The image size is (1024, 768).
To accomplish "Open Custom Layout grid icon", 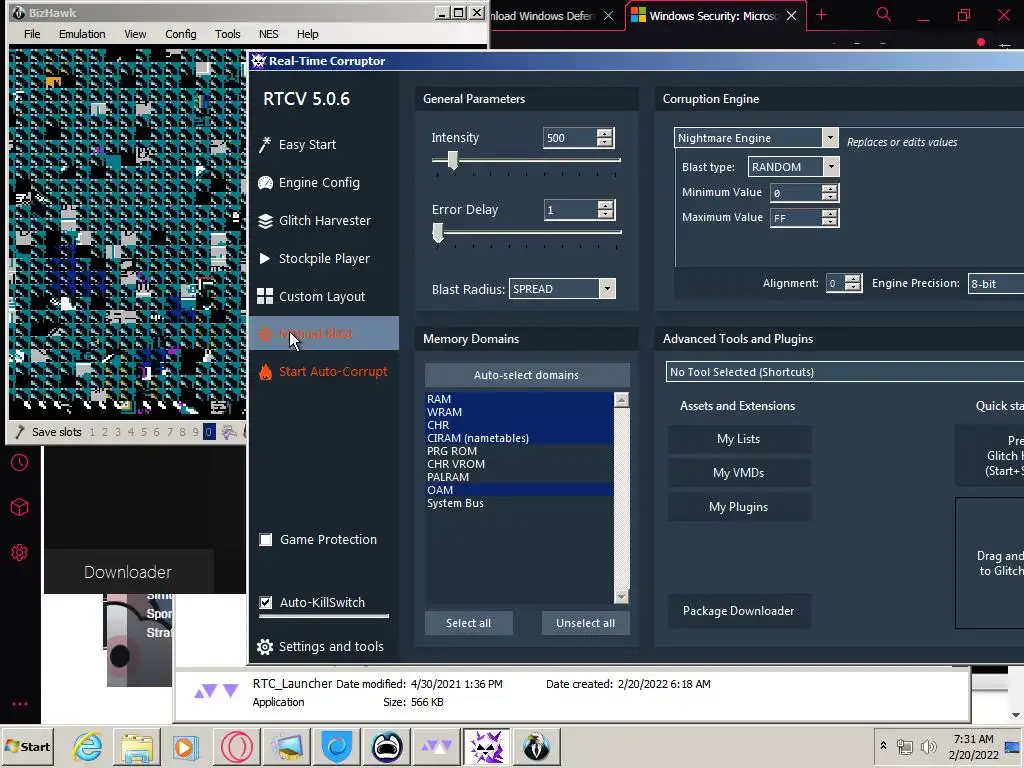I will pyautogui.click(x=265, y=296).
